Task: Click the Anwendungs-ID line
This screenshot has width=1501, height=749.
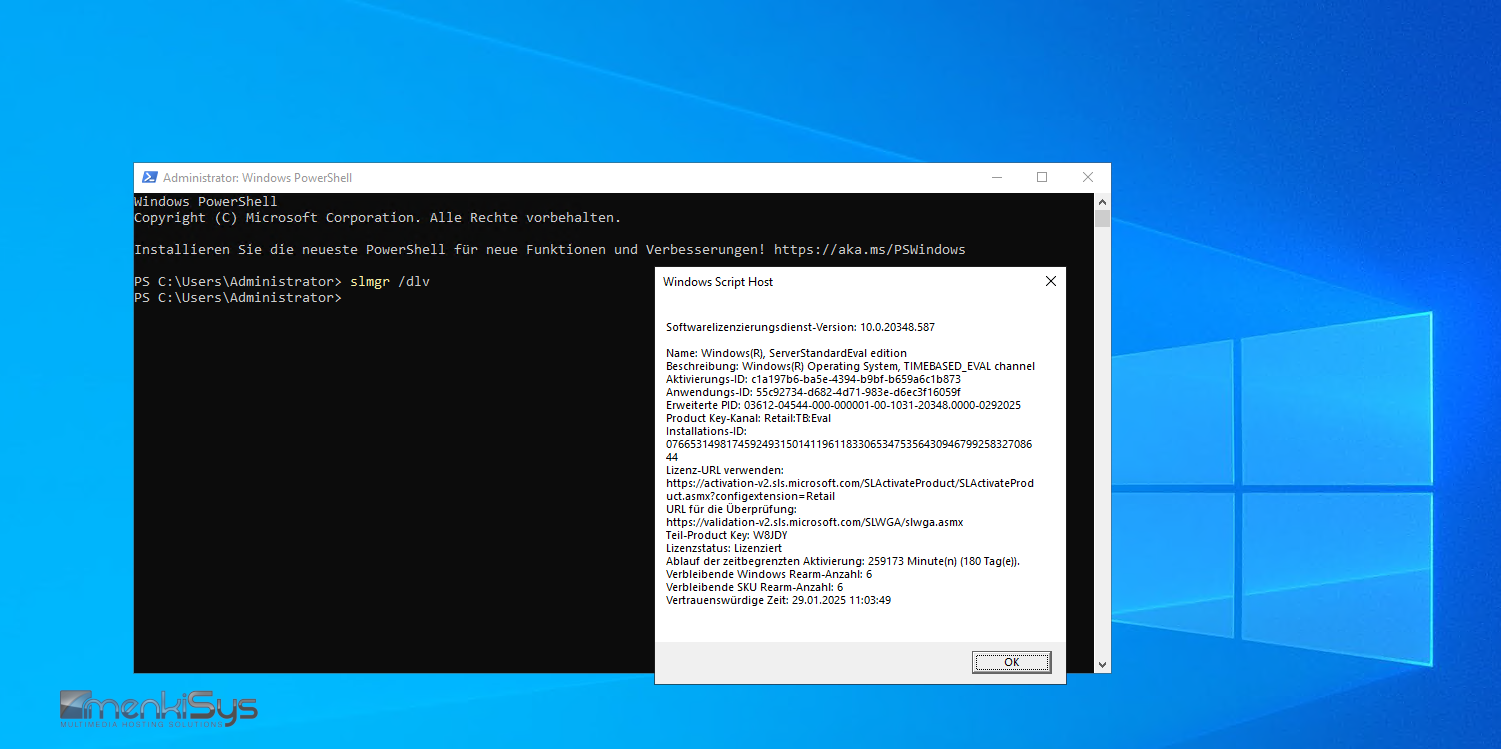Action: click(x=813, y=392)
